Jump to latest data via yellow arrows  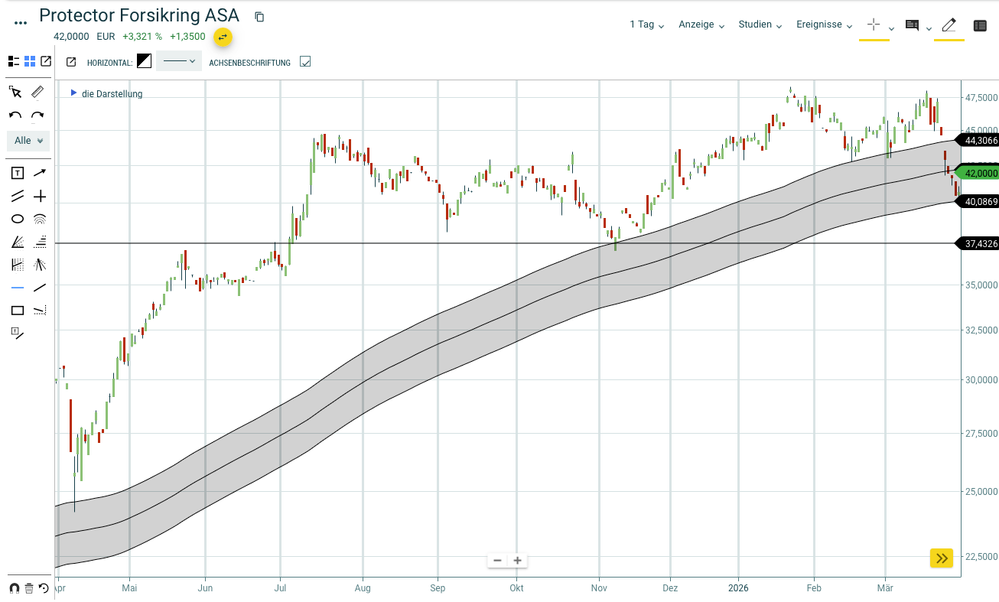(x=942, y=559)
